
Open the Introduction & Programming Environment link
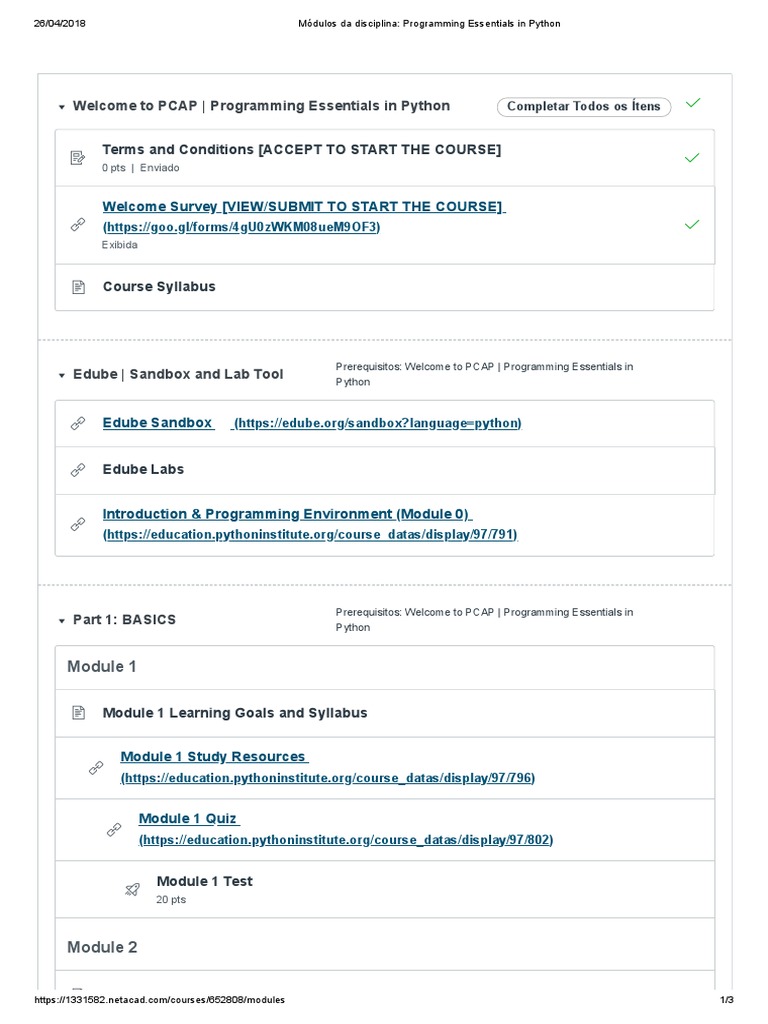click(286, 514)
